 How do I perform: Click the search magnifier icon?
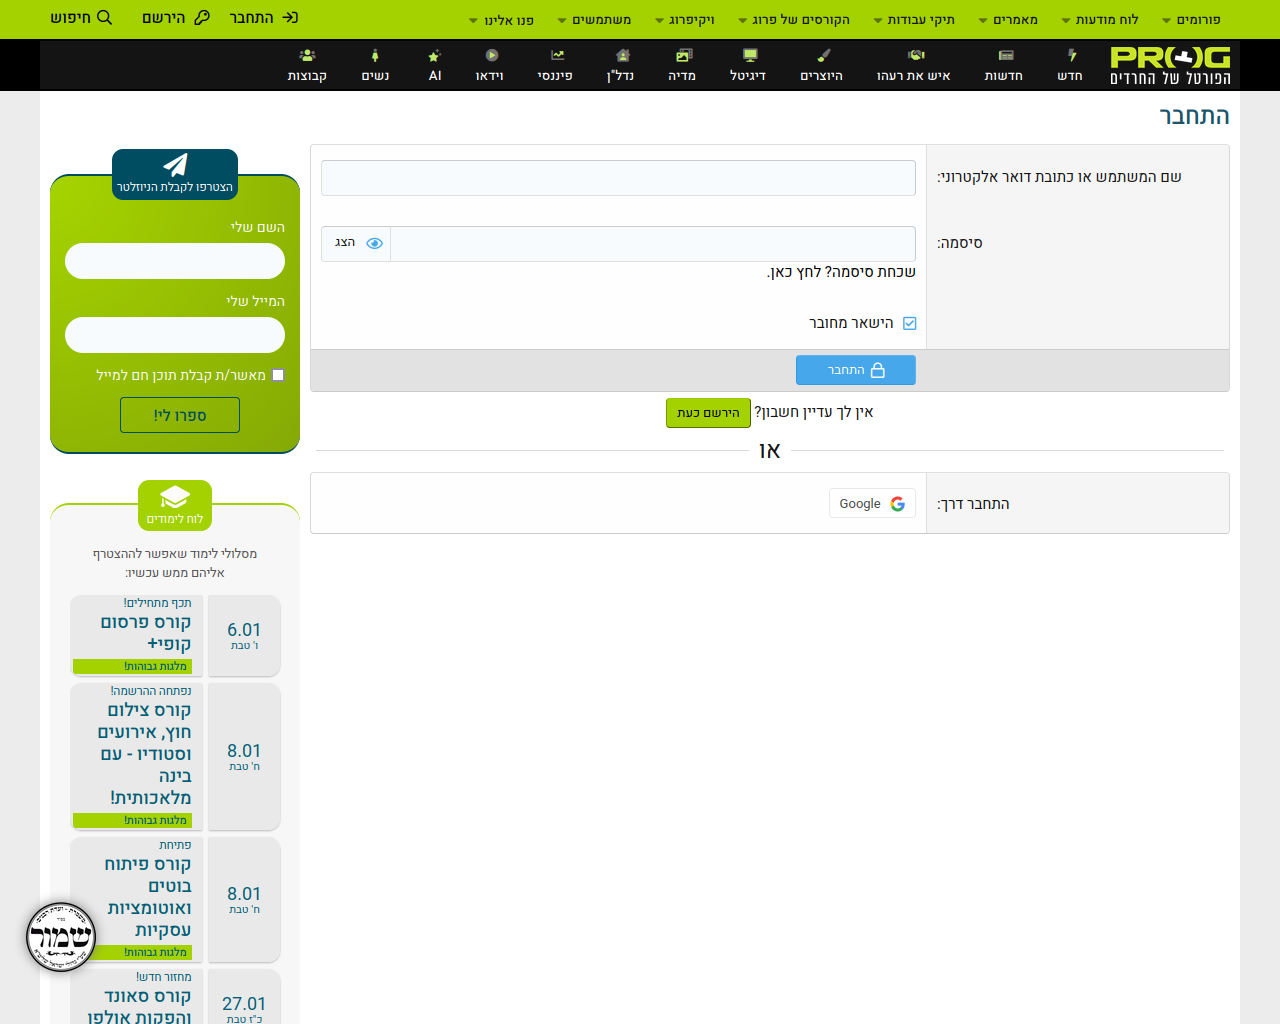[x=105, y=17]
